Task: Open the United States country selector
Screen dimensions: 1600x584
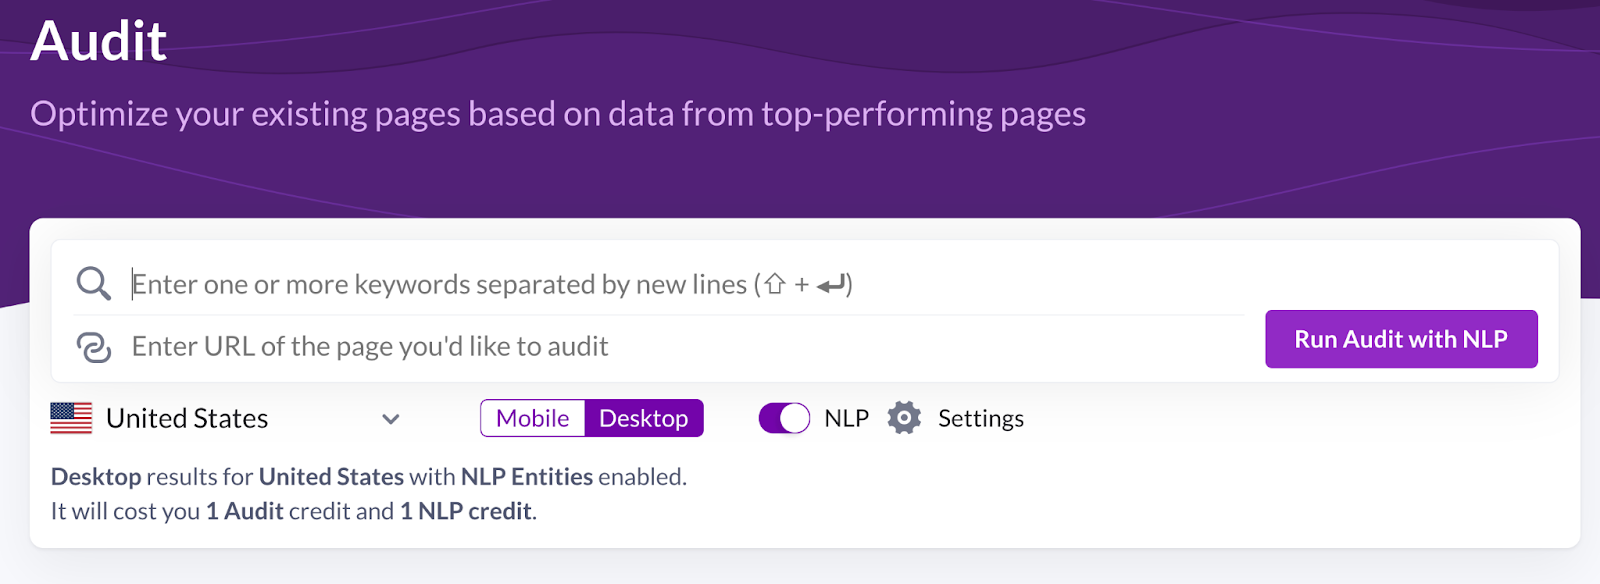Action: (226, 418)
